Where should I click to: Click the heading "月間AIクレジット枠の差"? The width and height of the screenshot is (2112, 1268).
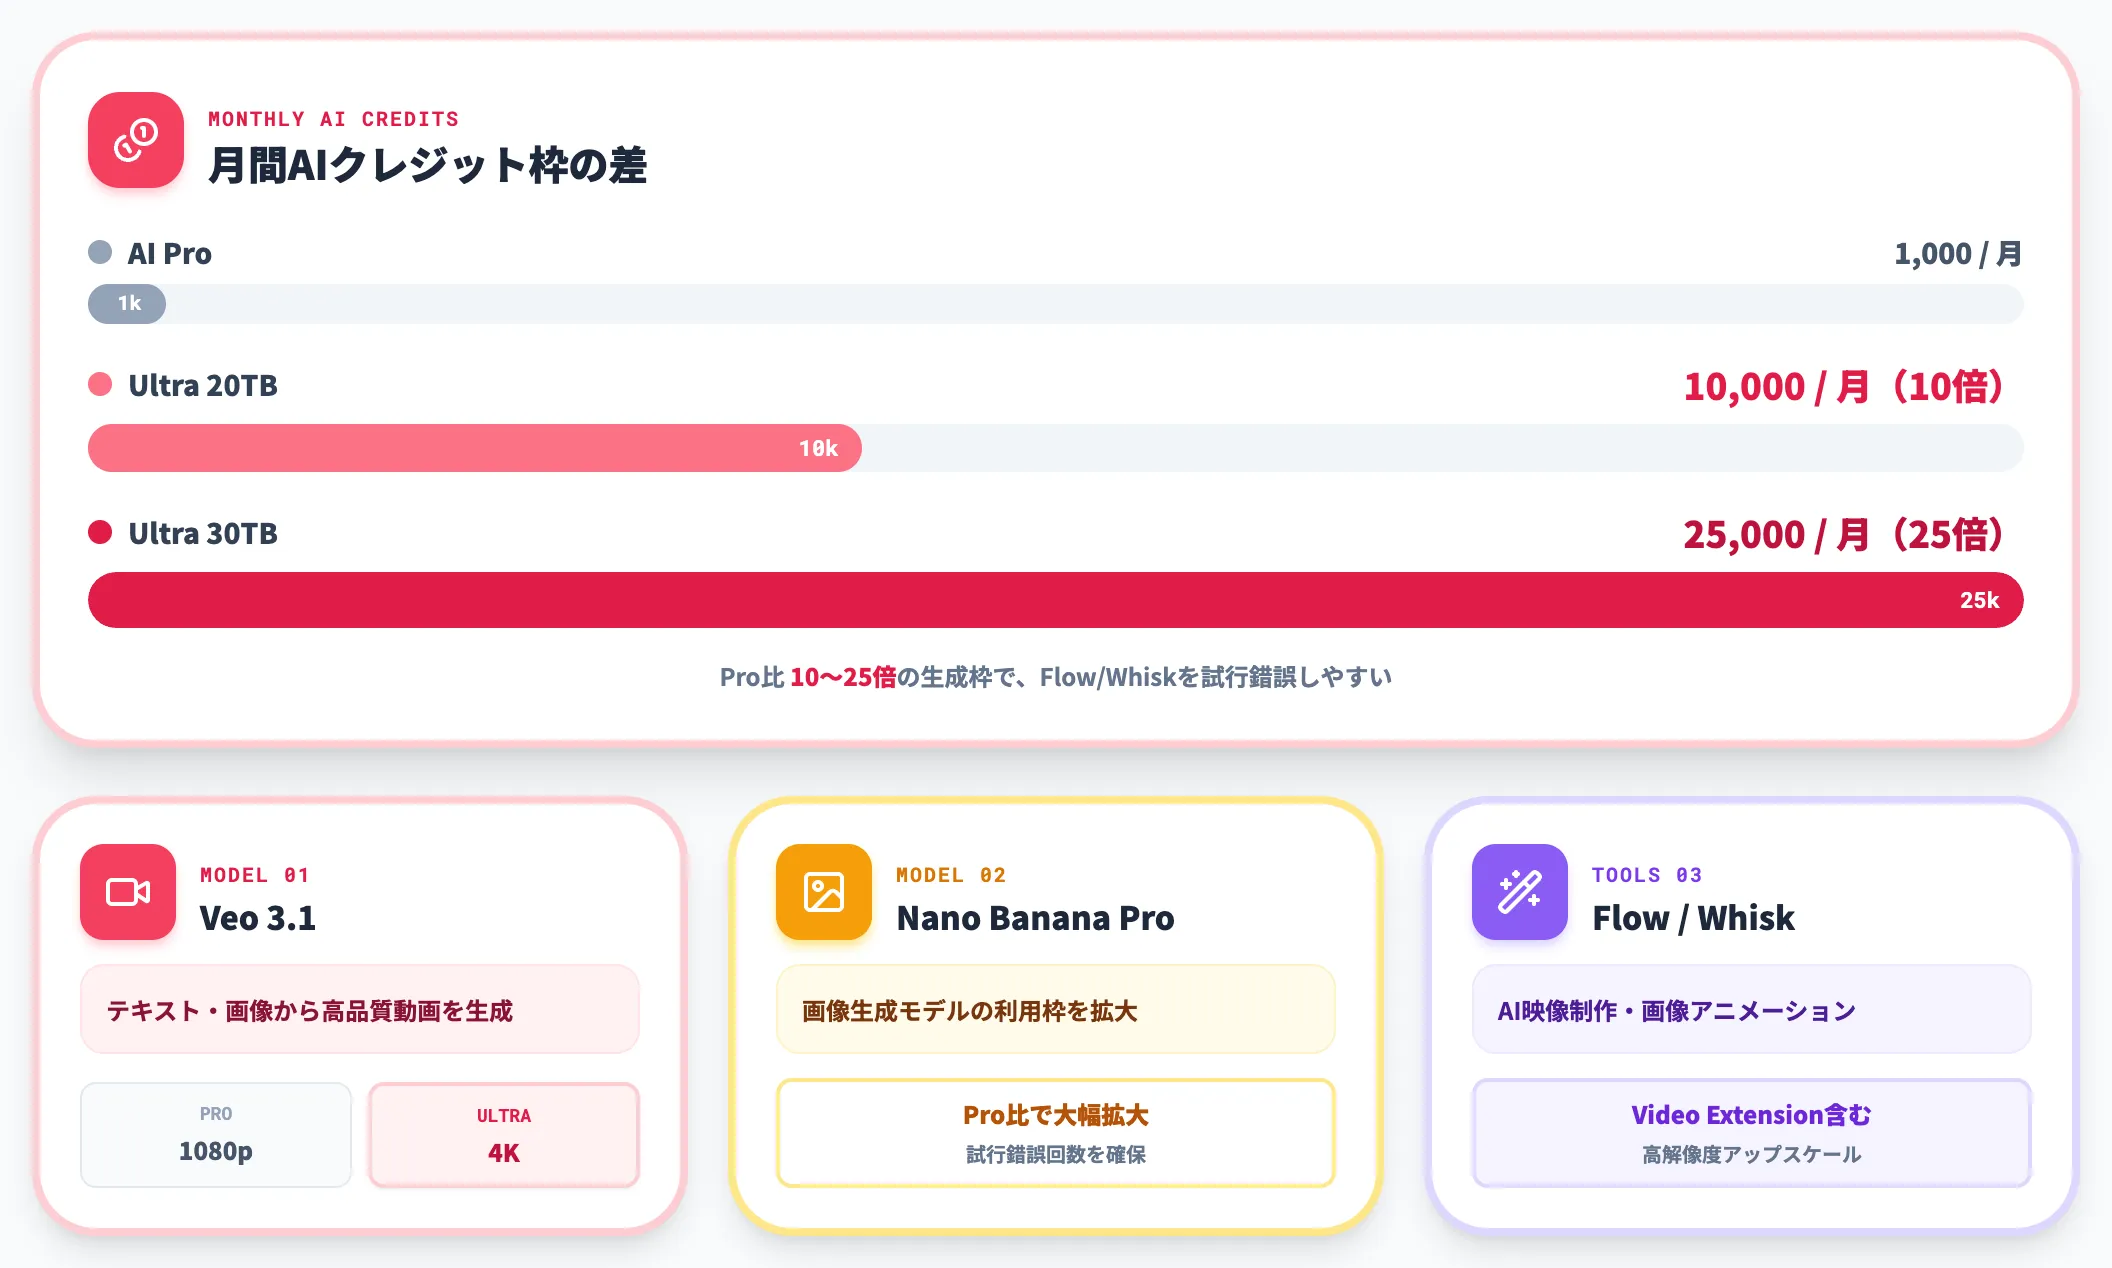428,165
